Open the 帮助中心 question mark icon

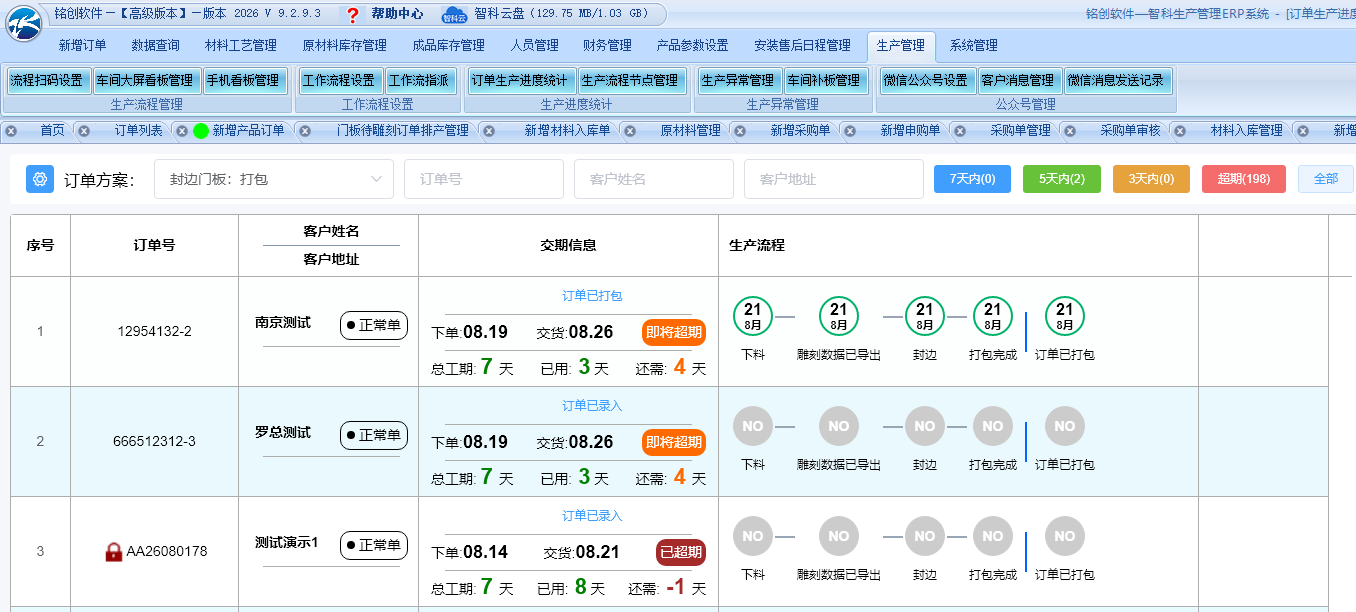pos(353,15)
